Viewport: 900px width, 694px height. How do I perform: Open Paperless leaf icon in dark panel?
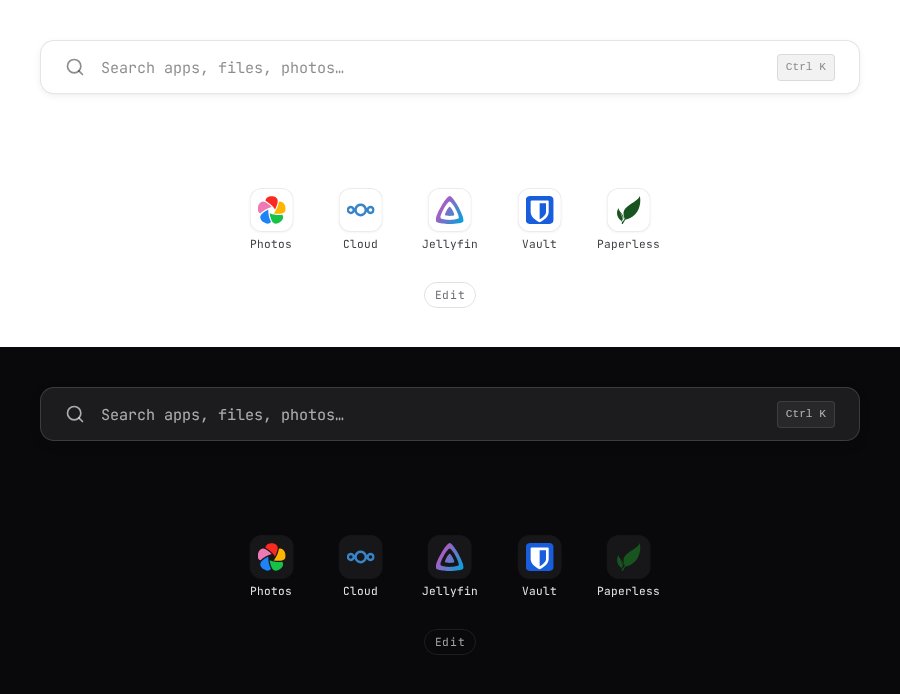629,557
